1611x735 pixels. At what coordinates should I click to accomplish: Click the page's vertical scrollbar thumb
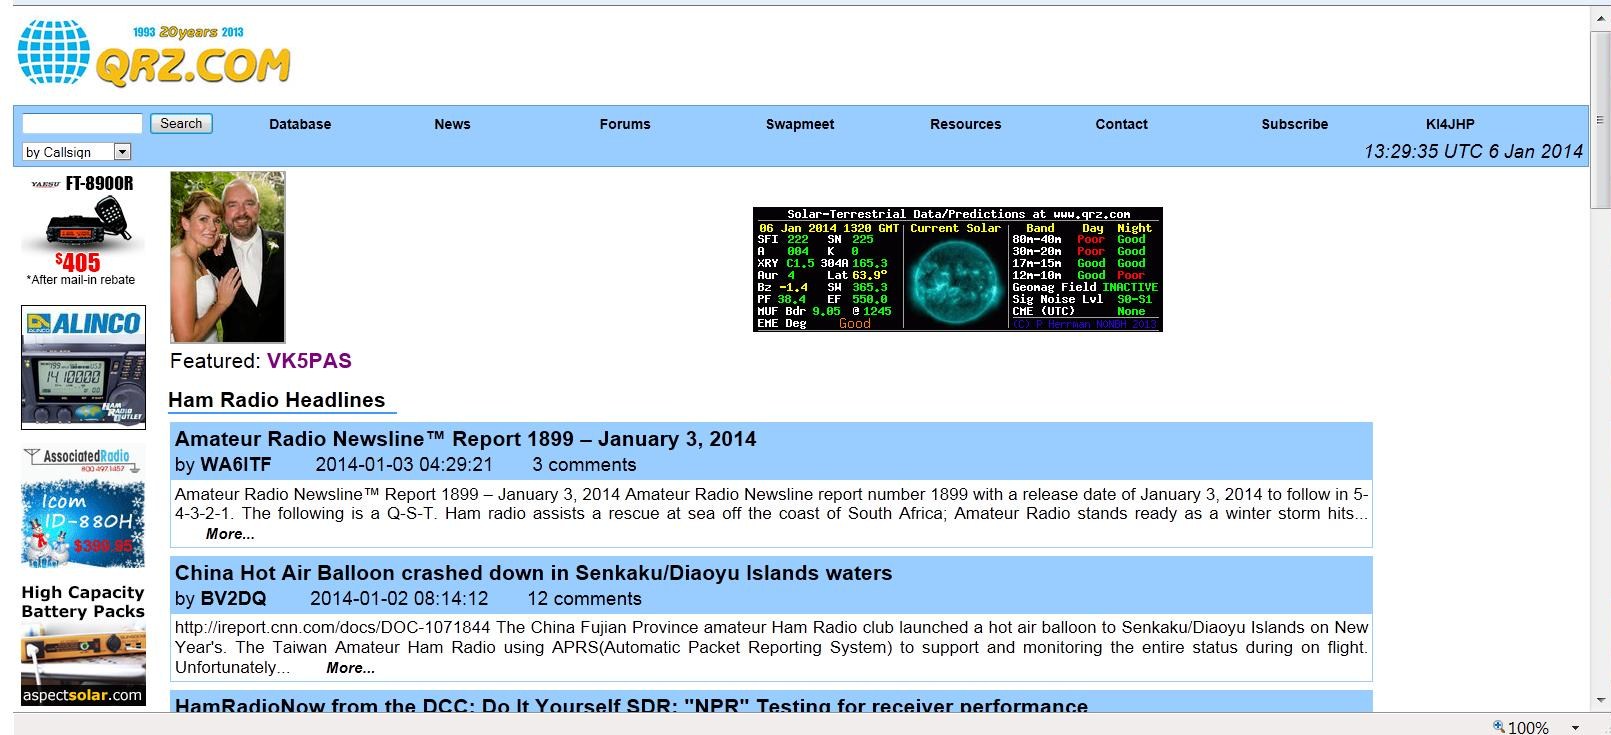pos(1600,120)
